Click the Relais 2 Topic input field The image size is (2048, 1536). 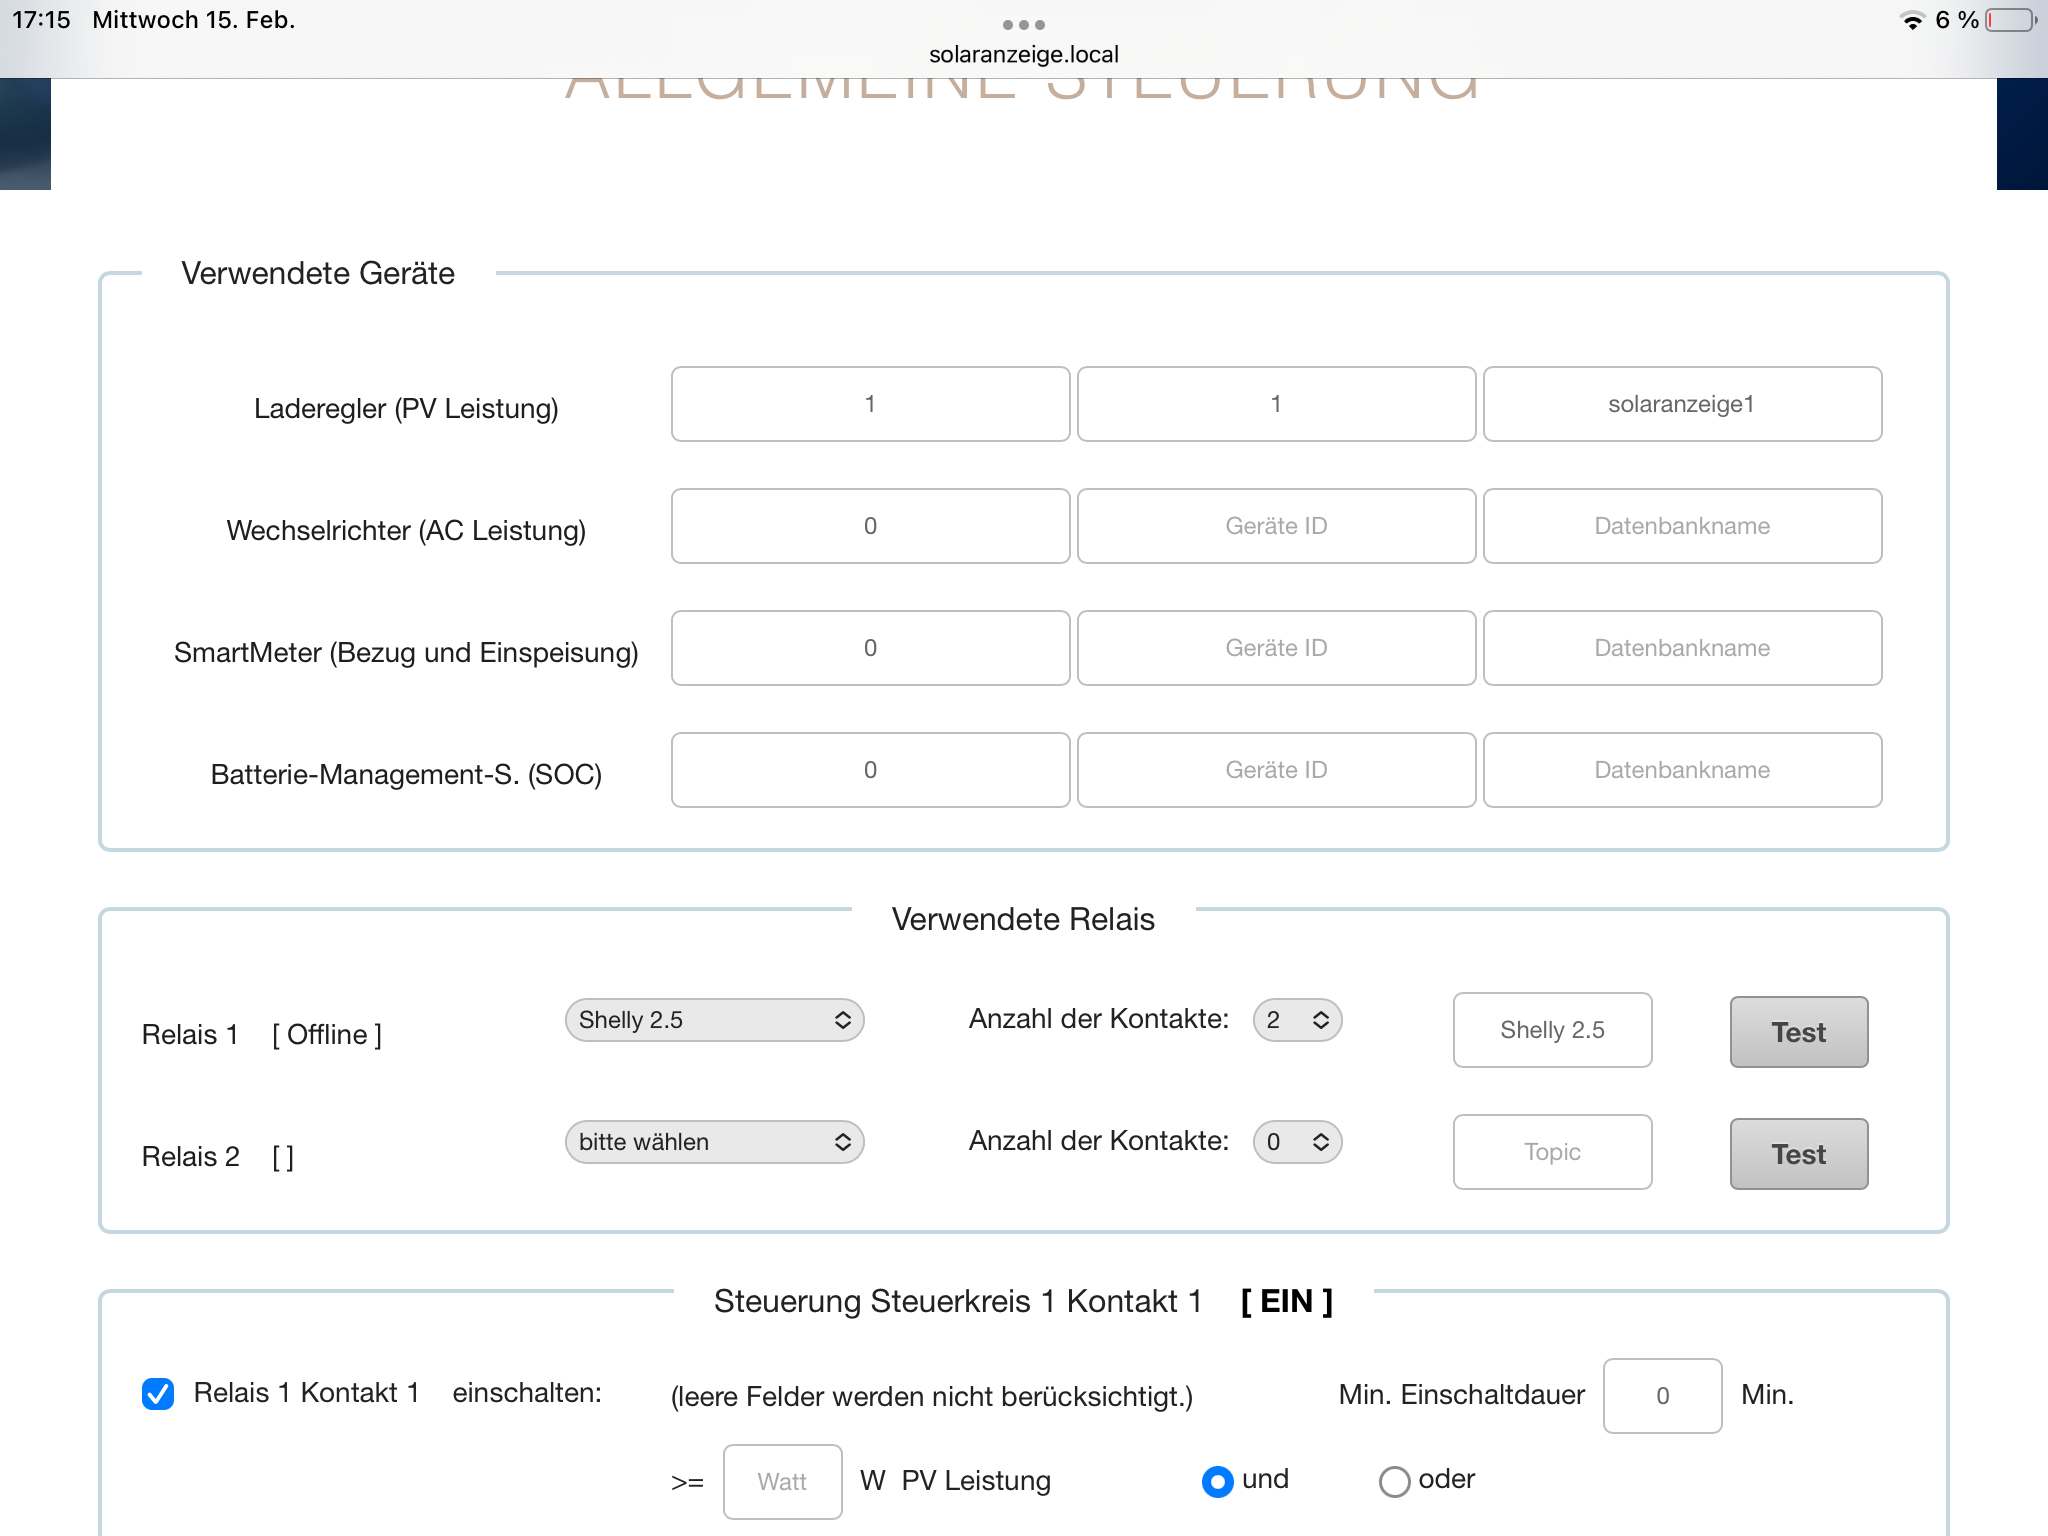[1552, 1152]
